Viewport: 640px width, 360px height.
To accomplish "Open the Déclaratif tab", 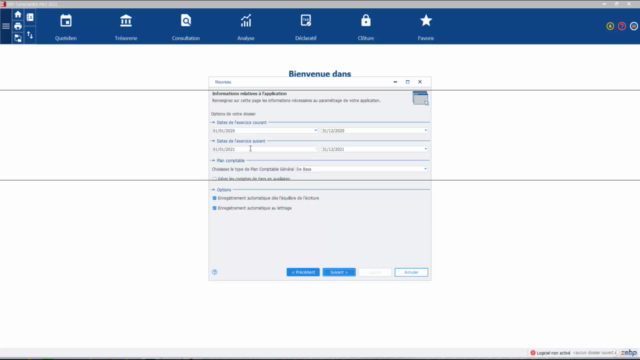I will tap(306, 27).
